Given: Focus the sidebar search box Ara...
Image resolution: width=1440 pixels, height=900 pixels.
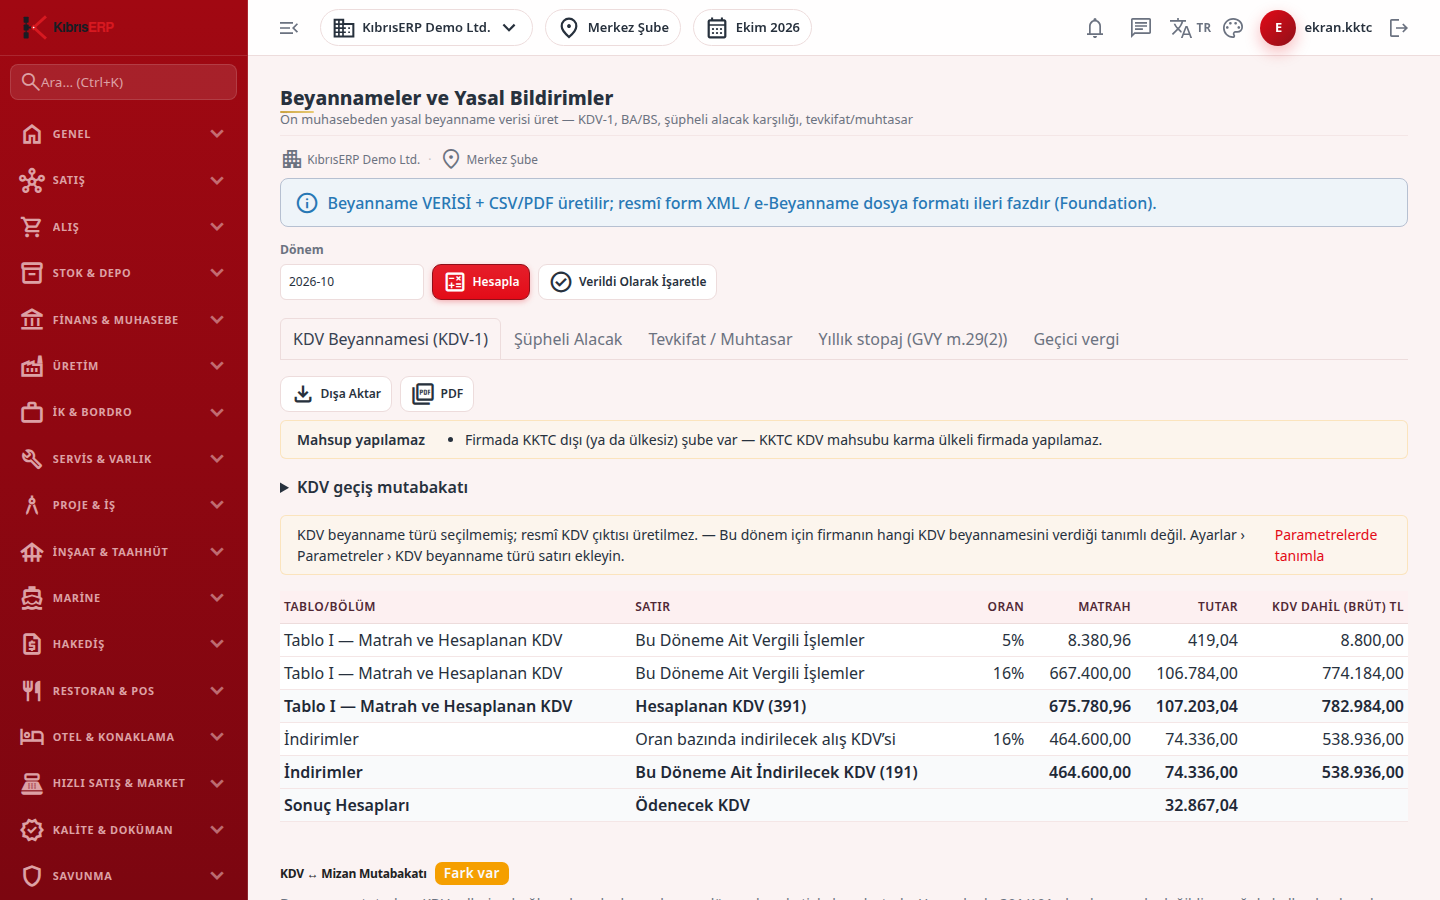Looking at the screenshot, I should pyautogui.click(x=124, y=82).
